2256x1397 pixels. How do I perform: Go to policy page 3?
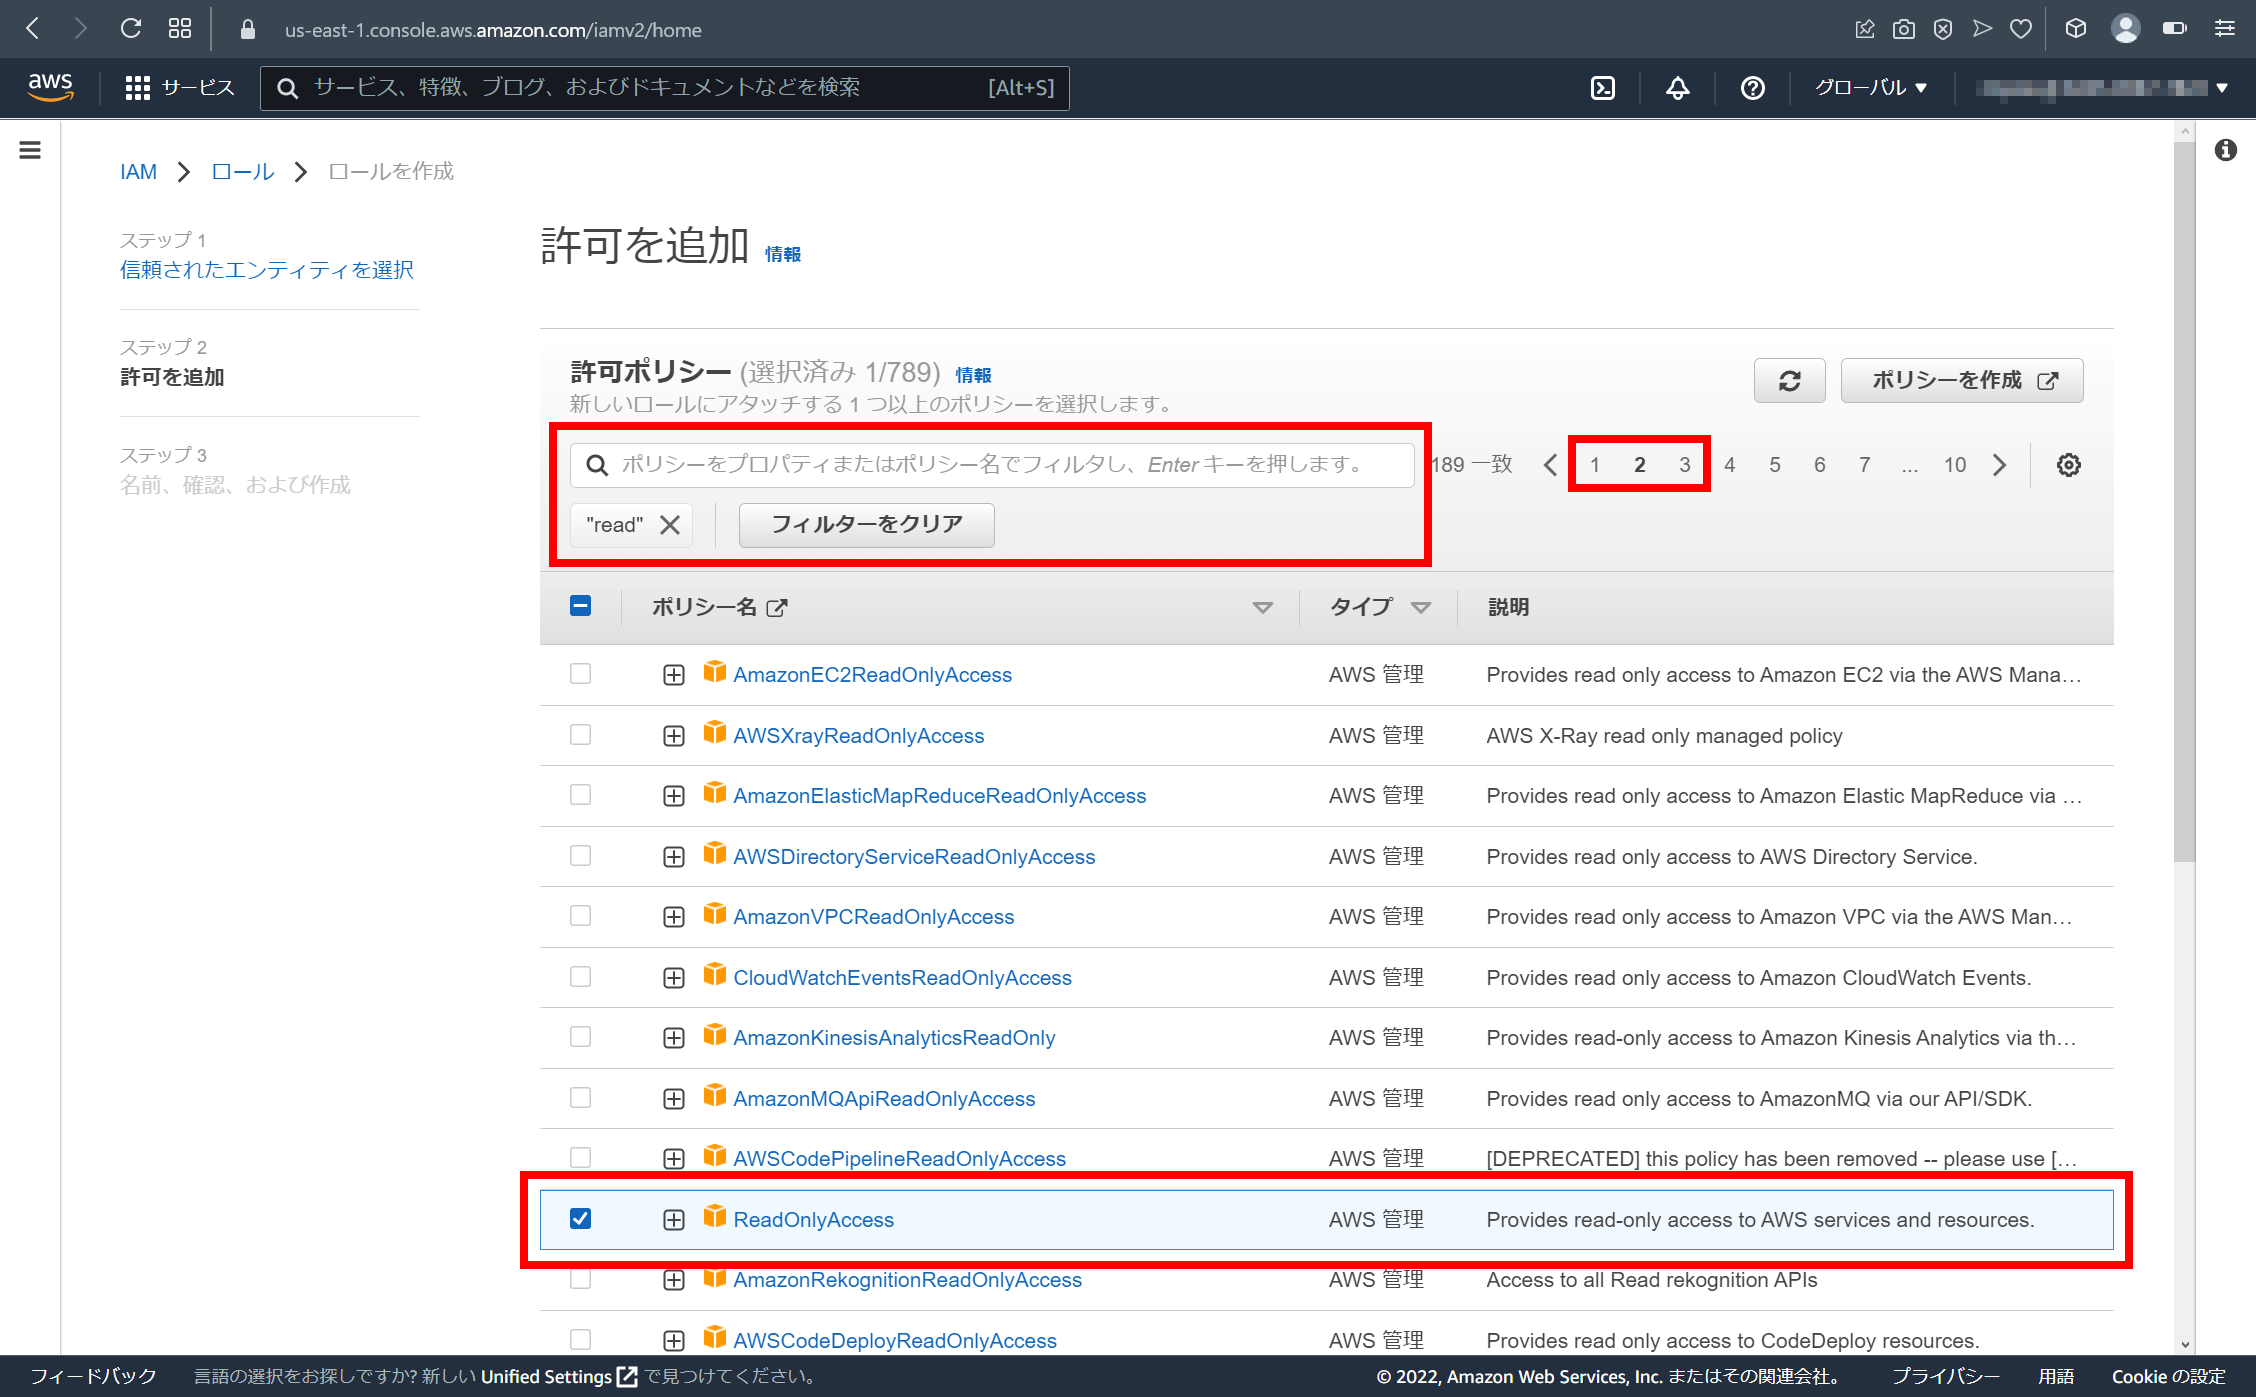click(1685, 465)
